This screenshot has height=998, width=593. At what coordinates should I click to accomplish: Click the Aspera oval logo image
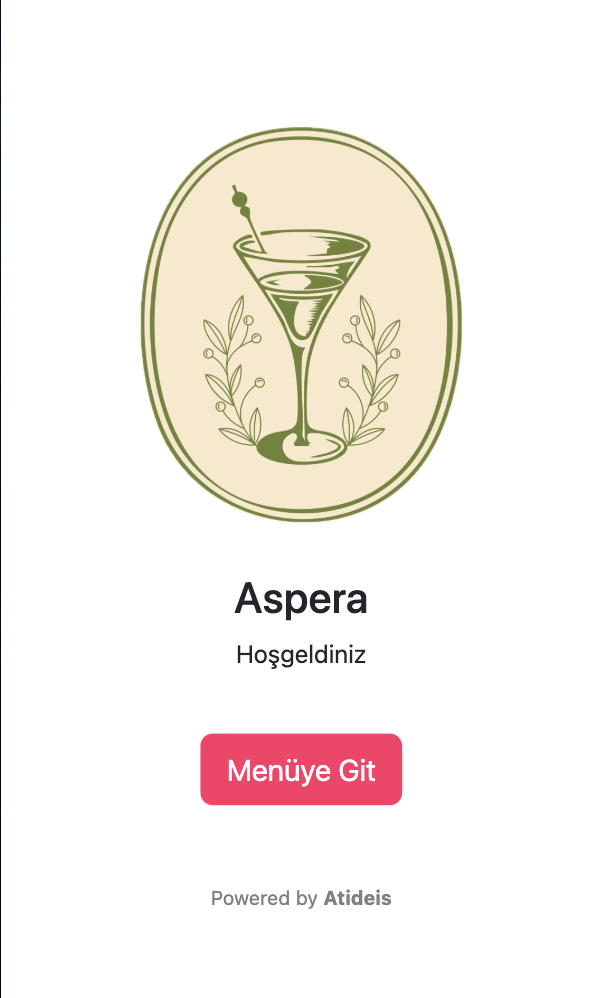[301, 324]
